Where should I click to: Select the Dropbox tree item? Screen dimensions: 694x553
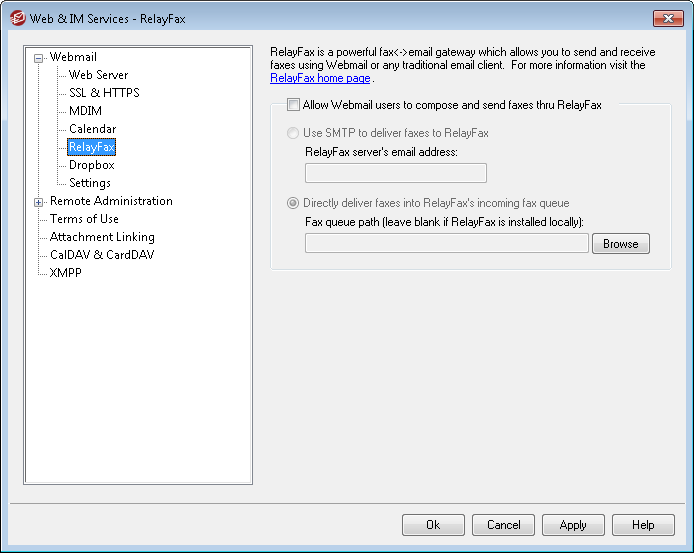pyautogui.click(x=91, y=165)
